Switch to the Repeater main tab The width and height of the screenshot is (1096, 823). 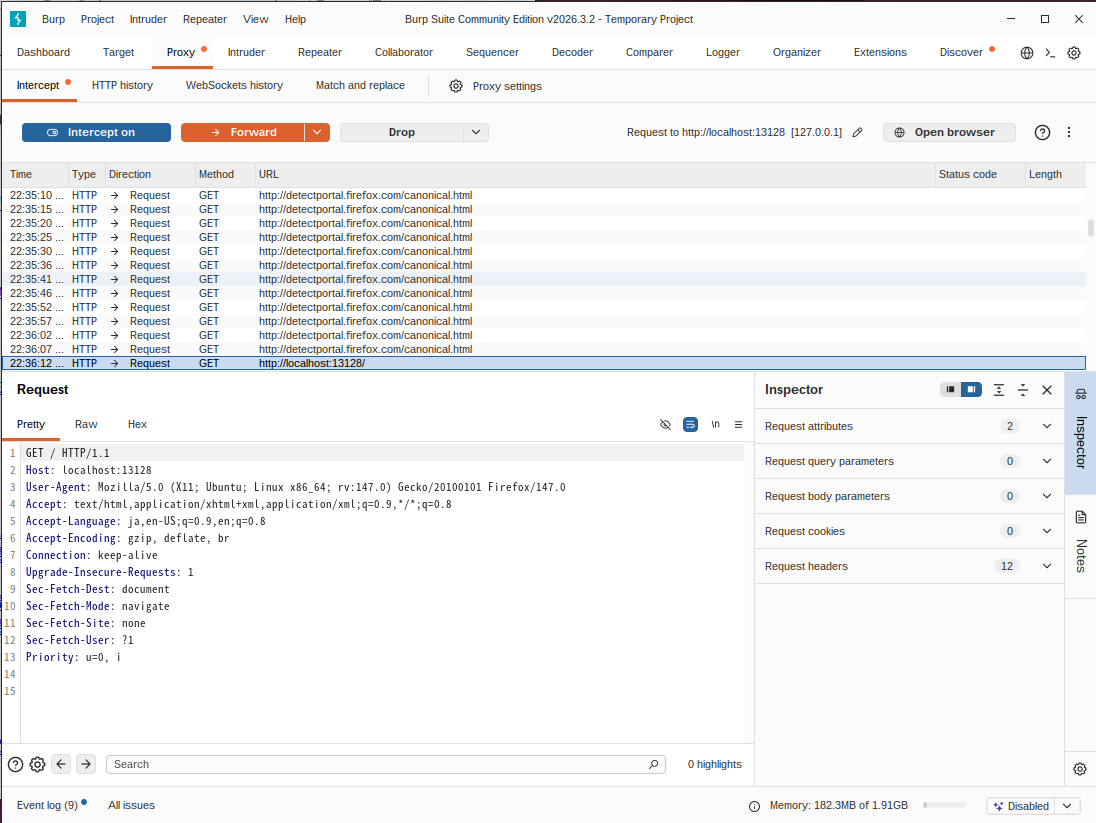click(319, 52)
